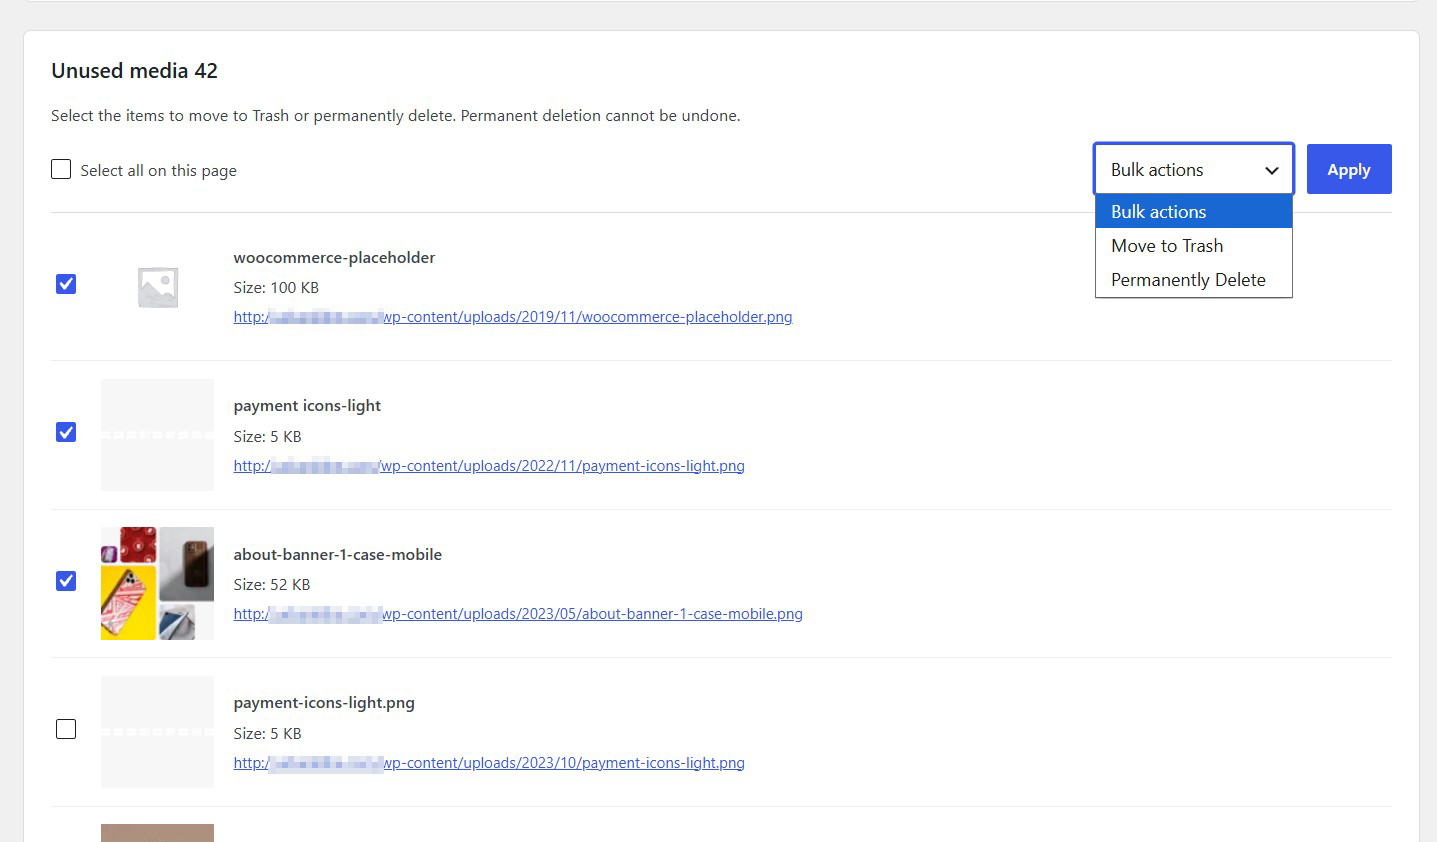Open the about-banner-1-case-mobile.png URL
The height and width of the screenshot is (842, 1437).
click(518, 614)
